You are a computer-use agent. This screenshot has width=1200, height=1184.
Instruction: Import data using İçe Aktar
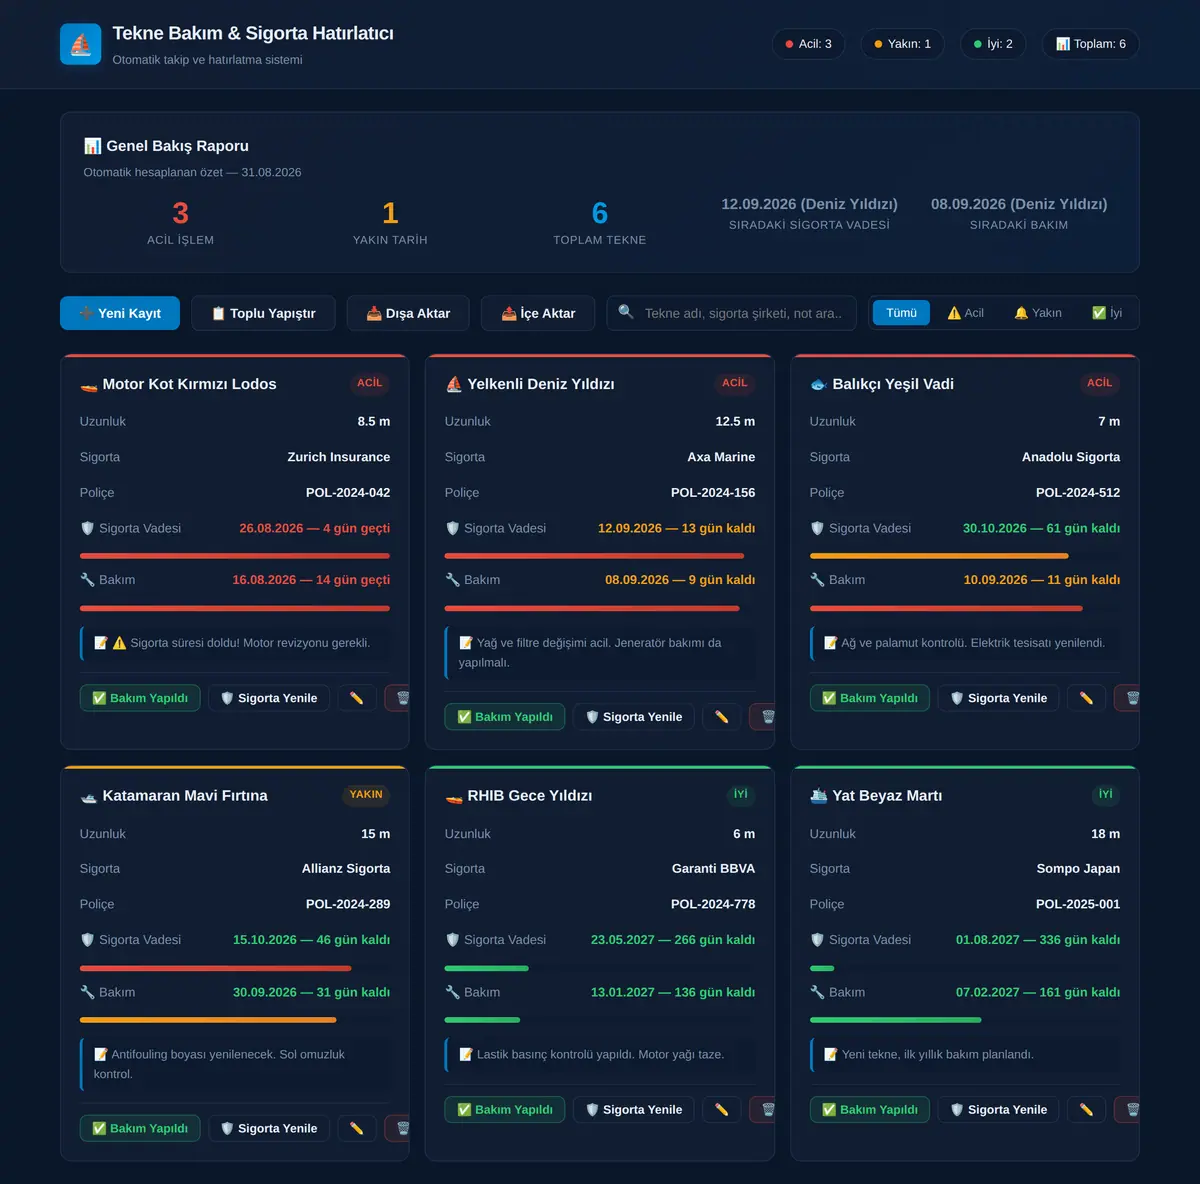(538, 313)
